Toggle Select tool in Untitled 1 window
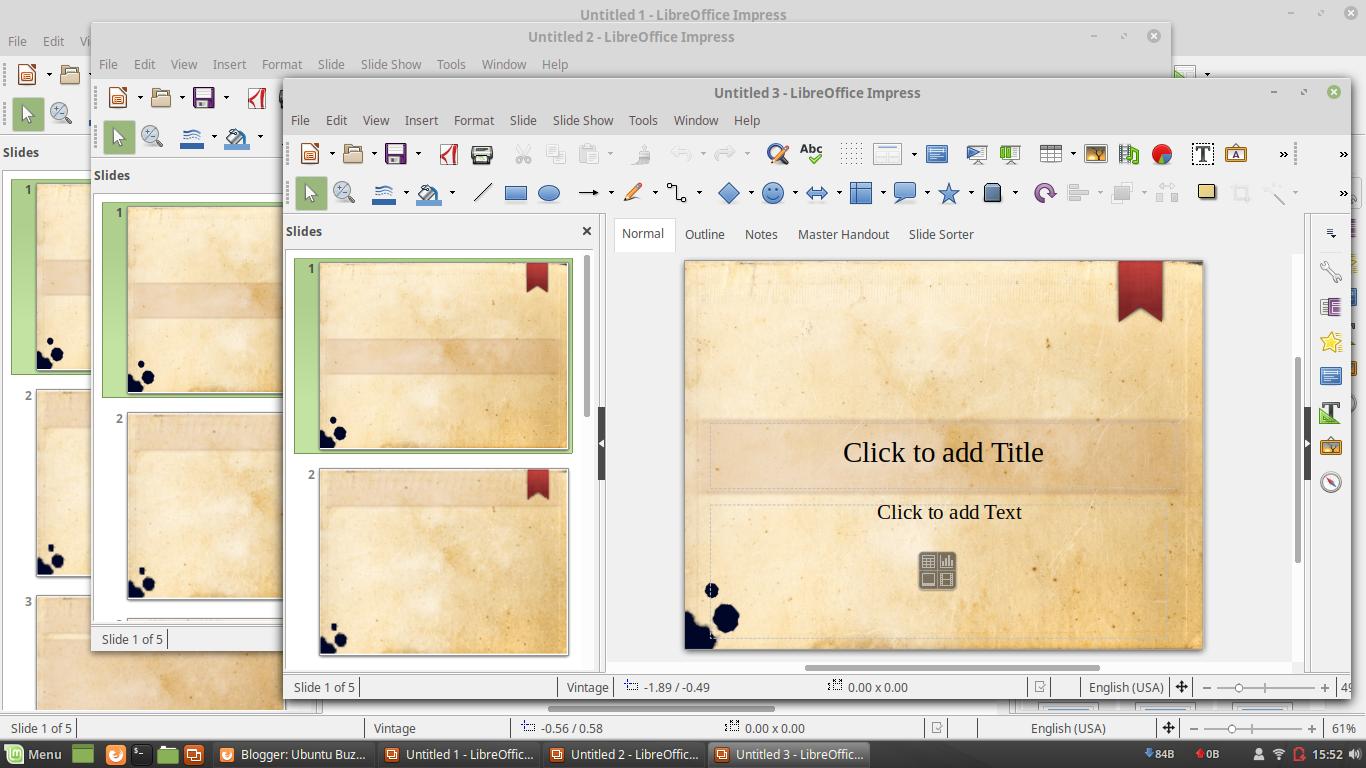Viewport: 1366px width, 768px height. 27,114
